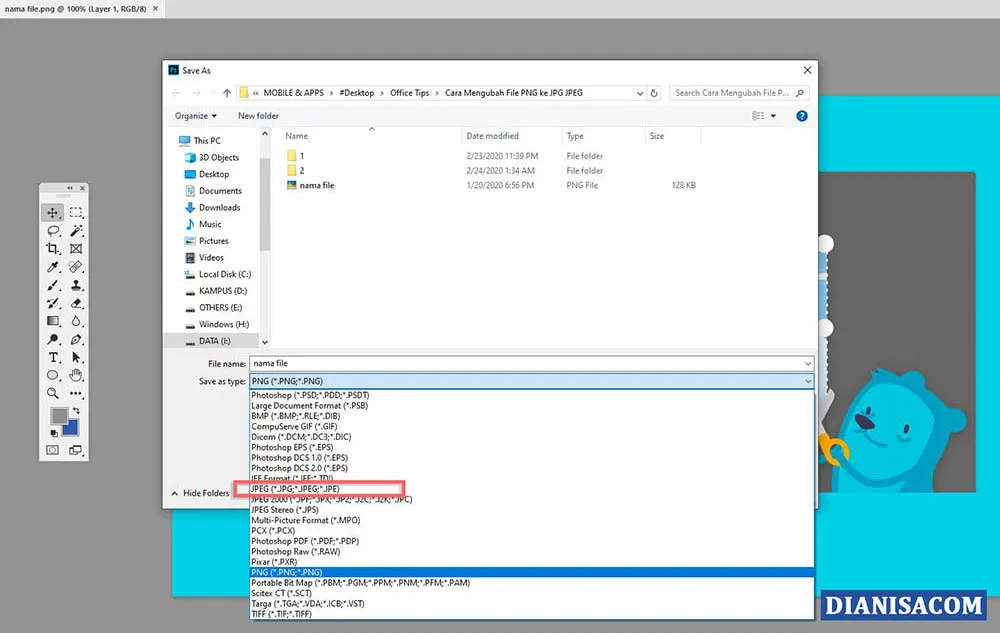Pick the Eyedropper tool
The height and width of the screenshot is (633, 1000).
click(x=53, y=267)
